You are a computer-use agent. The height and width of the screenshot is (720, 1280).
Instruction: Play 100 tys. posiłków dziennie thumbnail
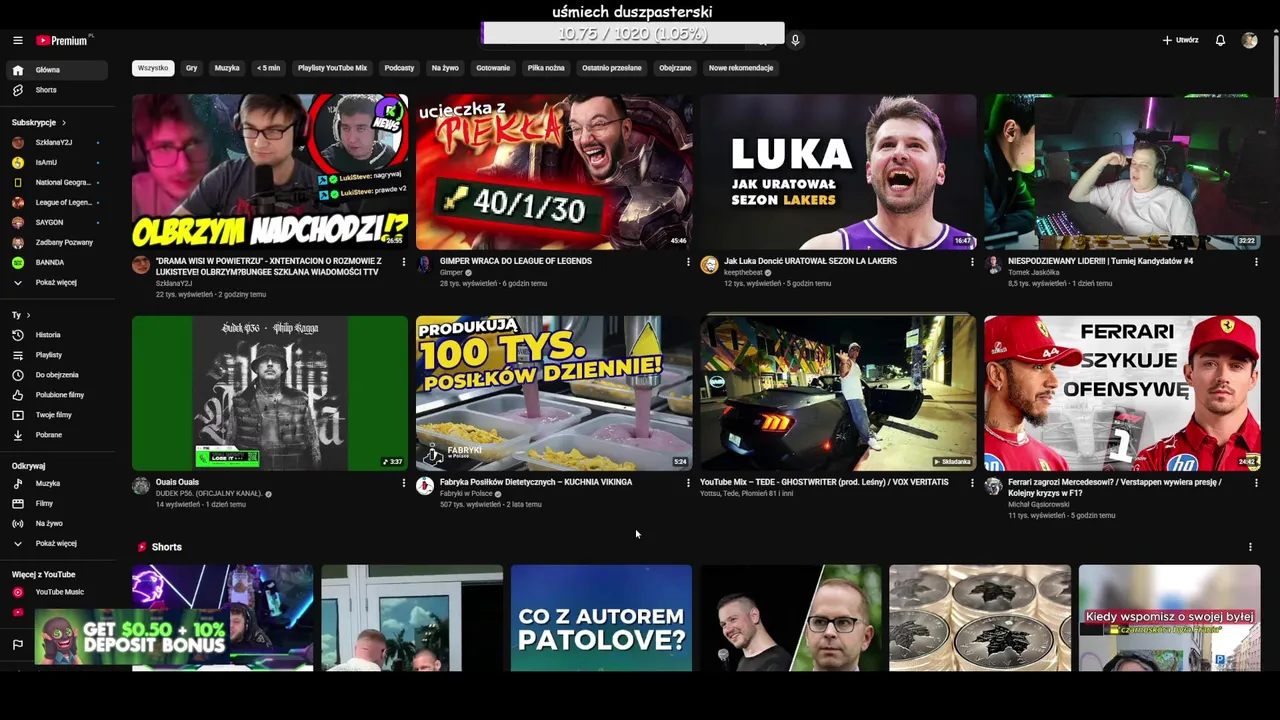pos(554,393)
